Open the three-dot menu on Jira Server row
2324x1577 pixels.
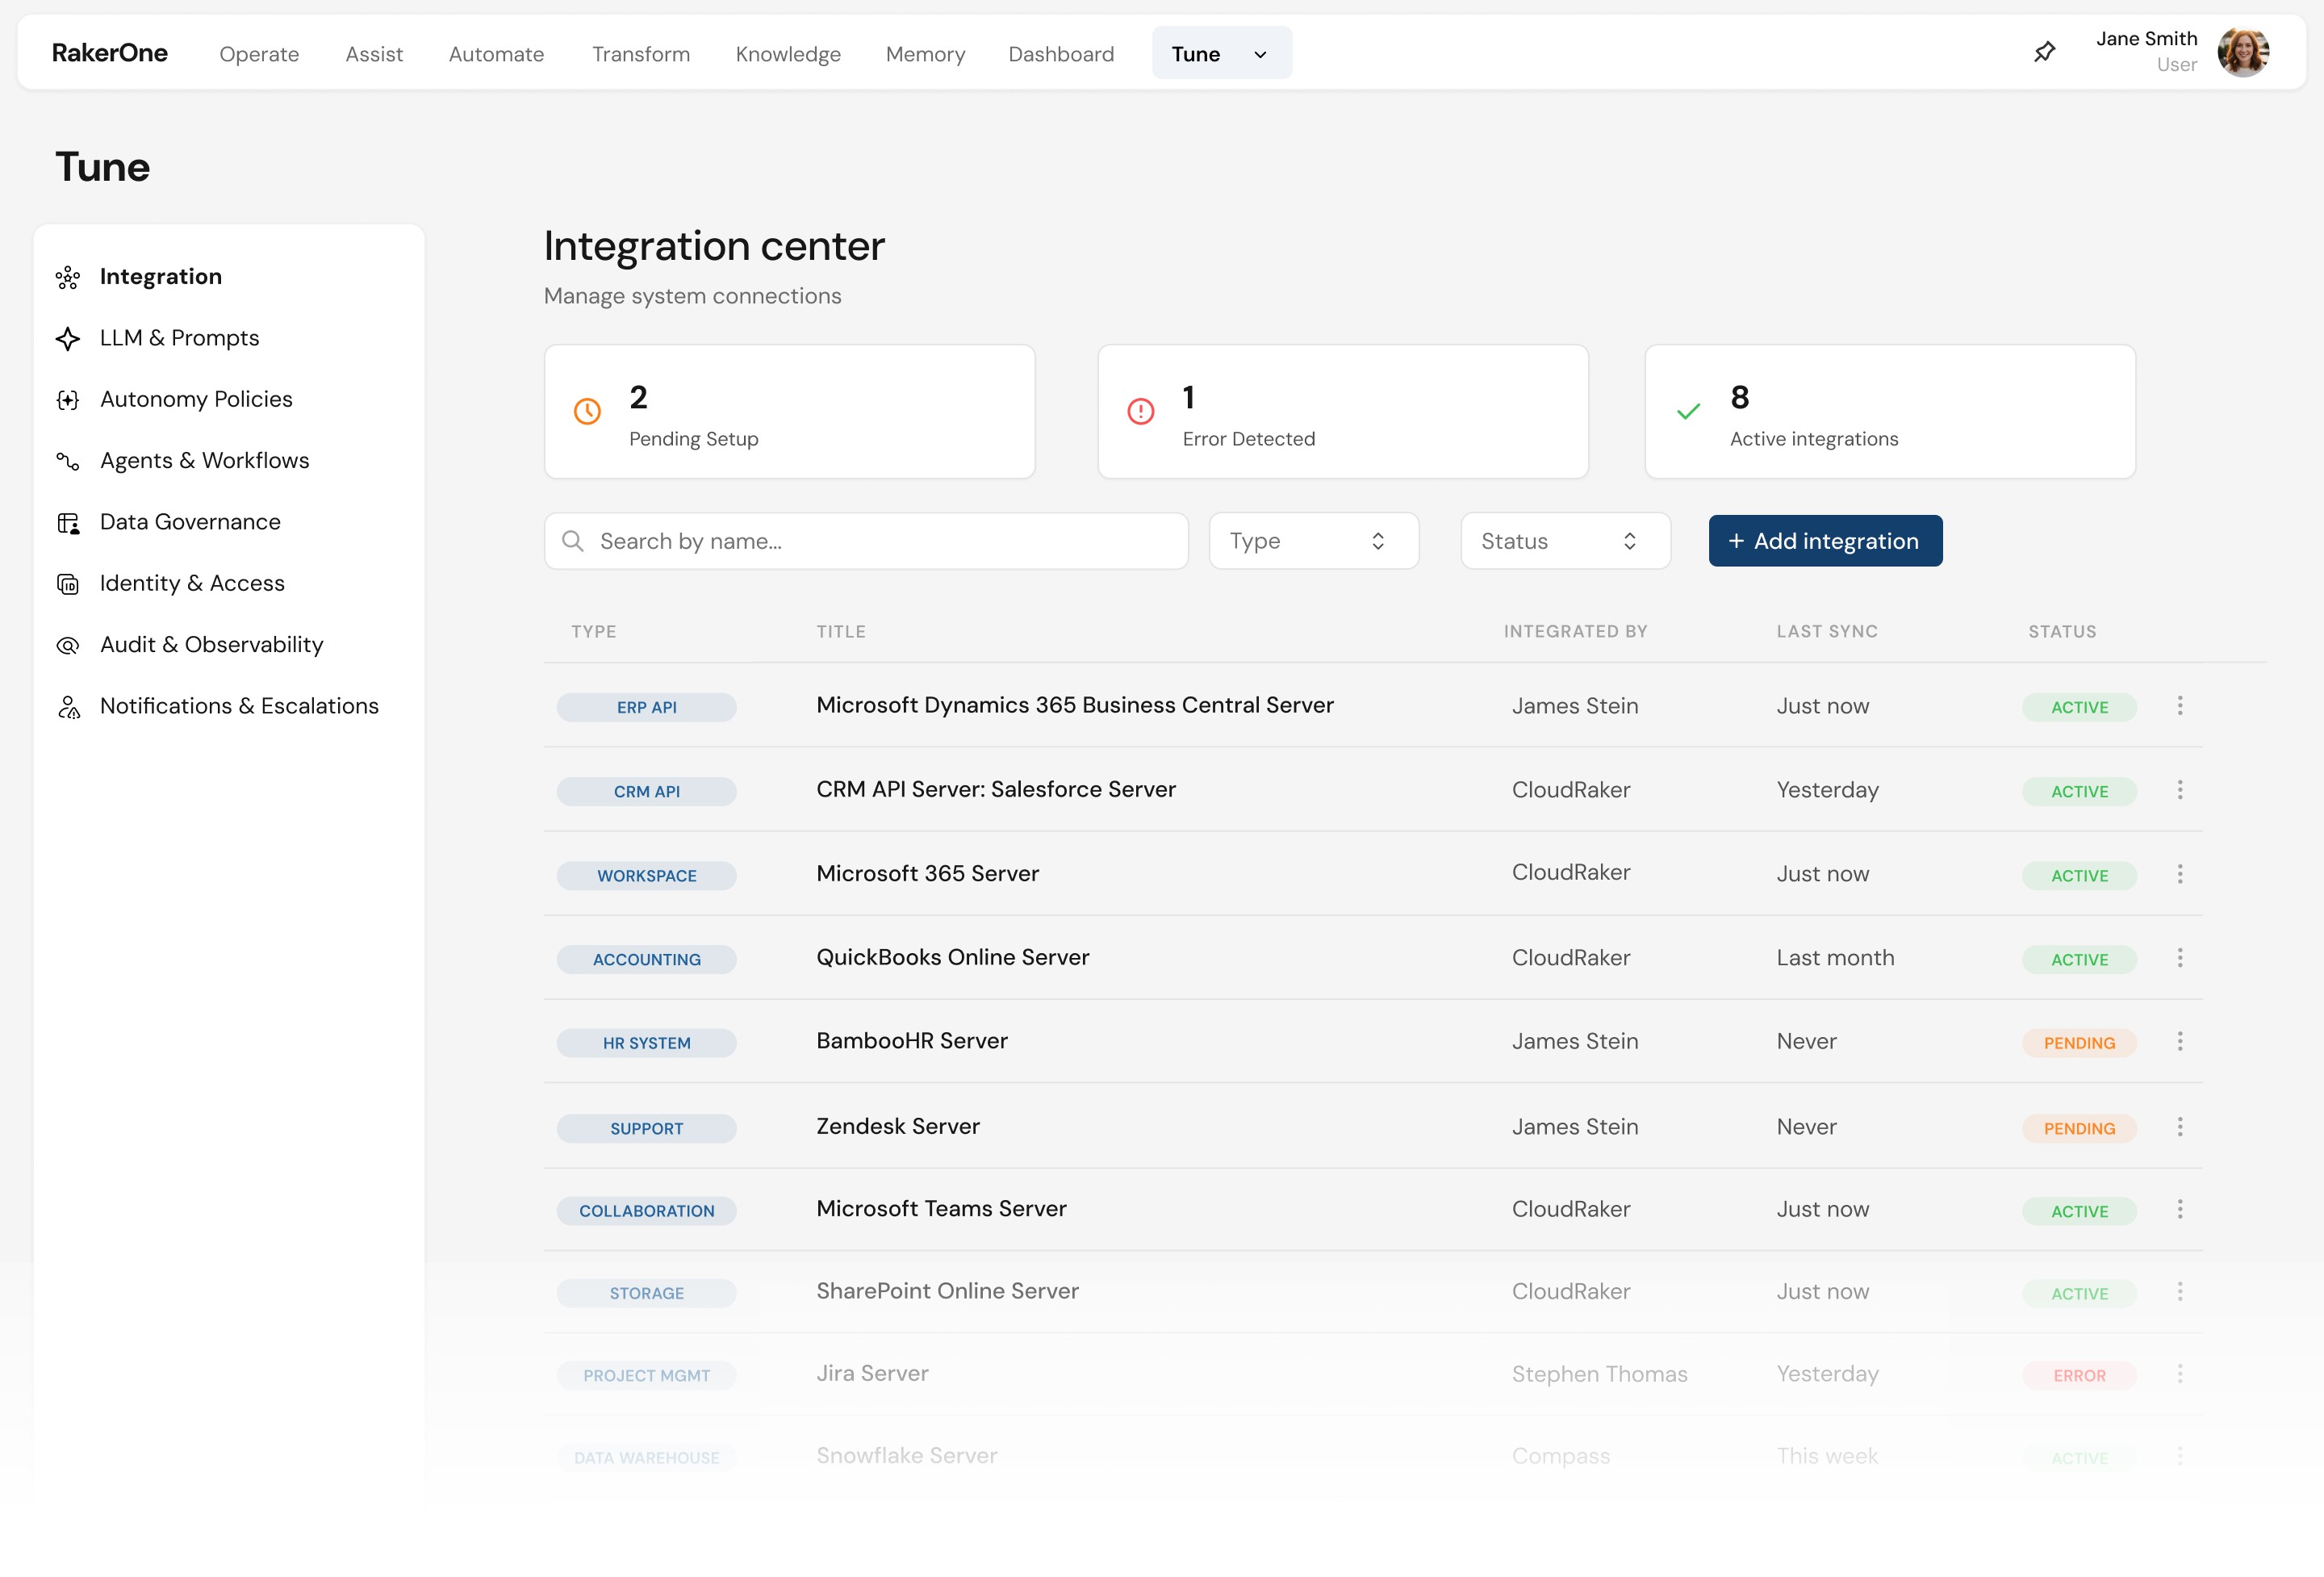click(2180, 1374)
